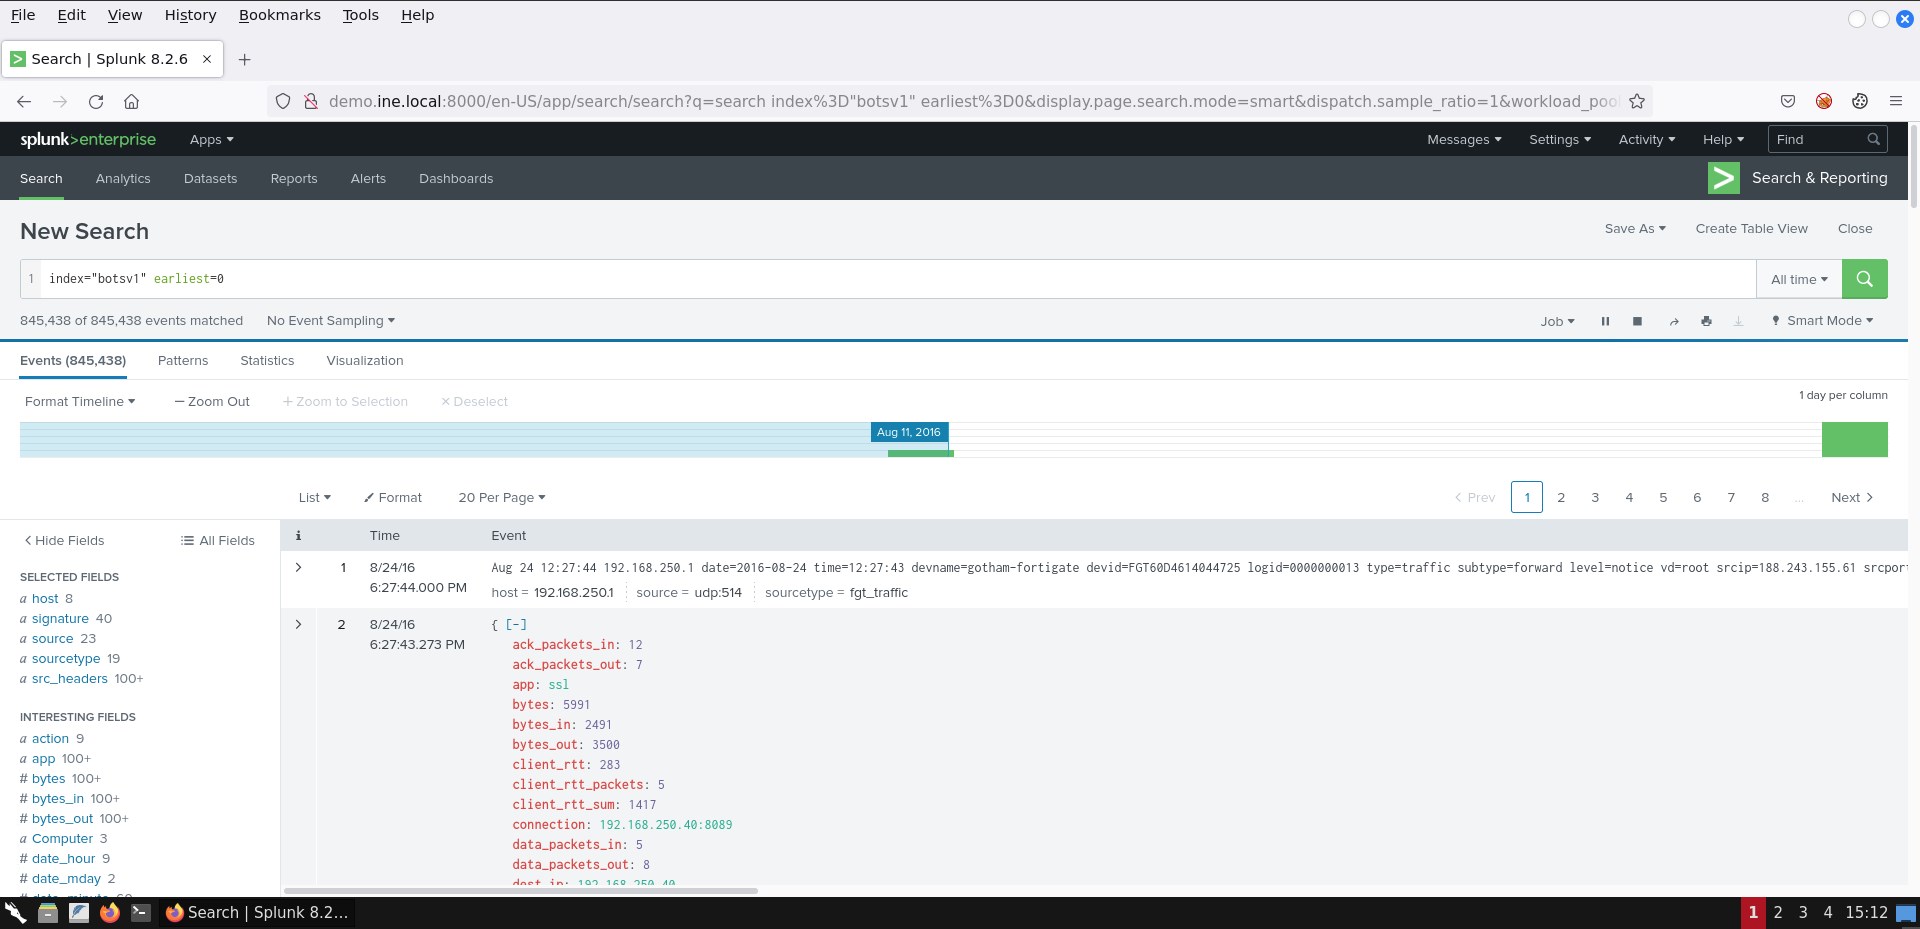1920x929 pixels.
Task: Open the Messages dropdown
Action: point(1464,139)
